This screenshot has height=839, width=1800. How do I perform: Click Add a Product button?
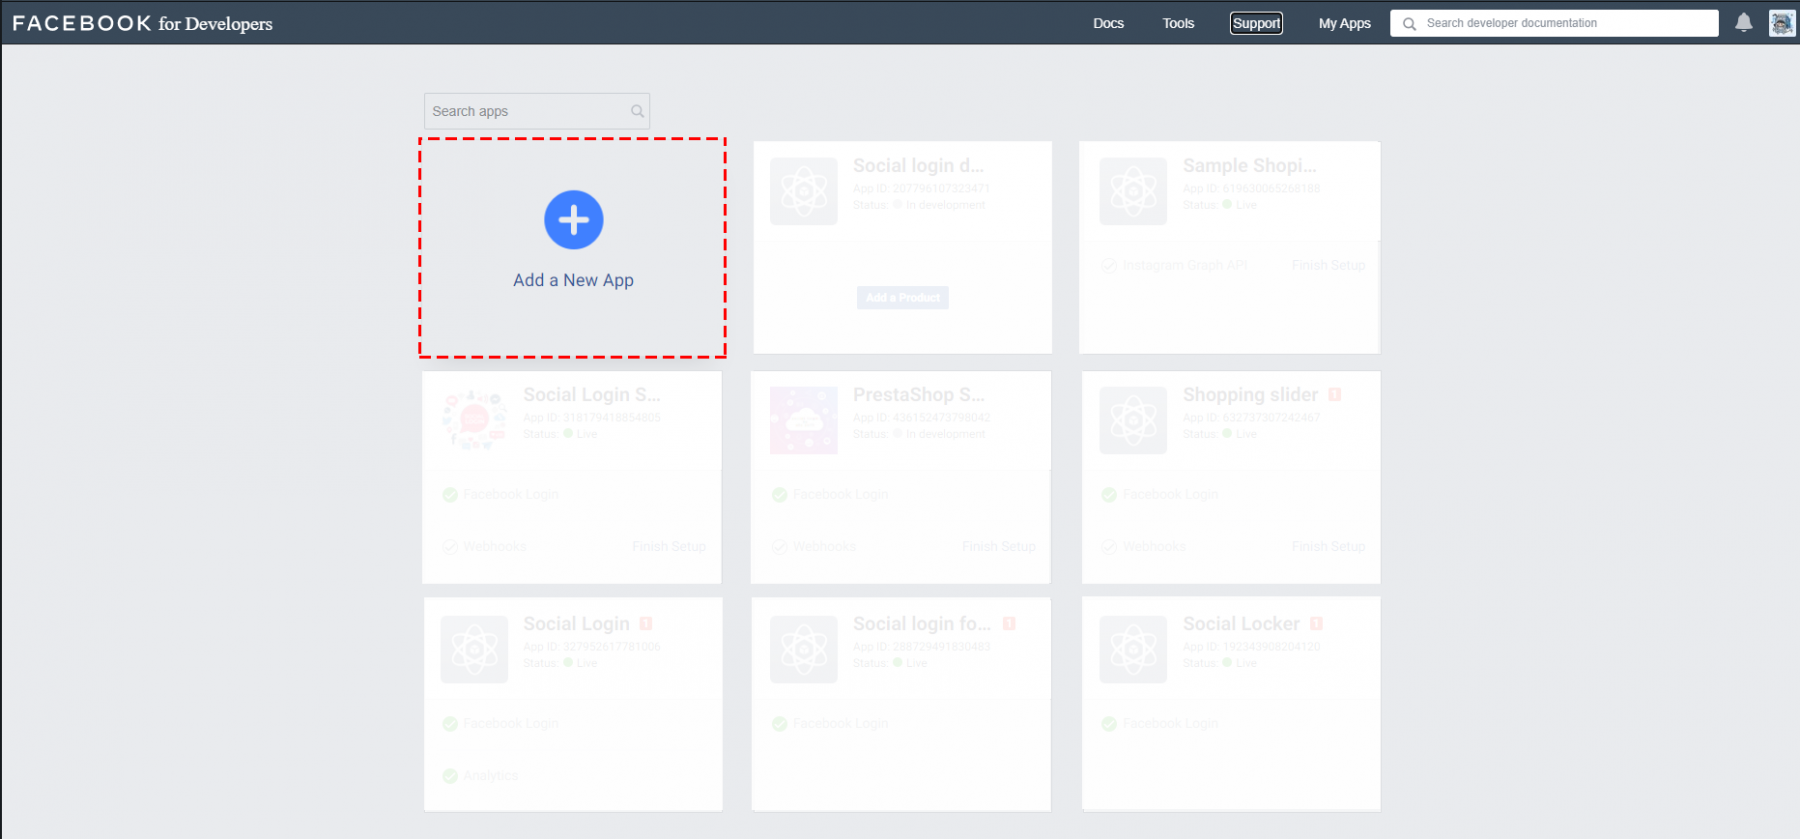pos(902,297)
